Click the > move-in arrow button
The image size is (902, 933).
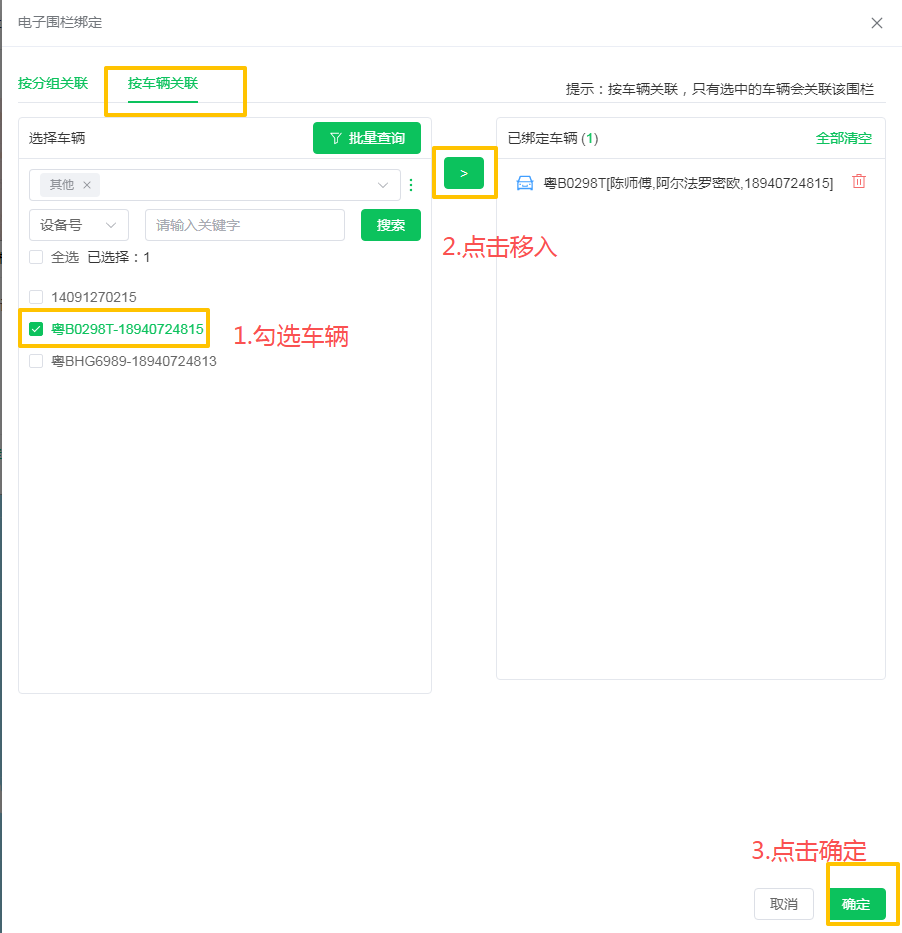click(464, 173)
